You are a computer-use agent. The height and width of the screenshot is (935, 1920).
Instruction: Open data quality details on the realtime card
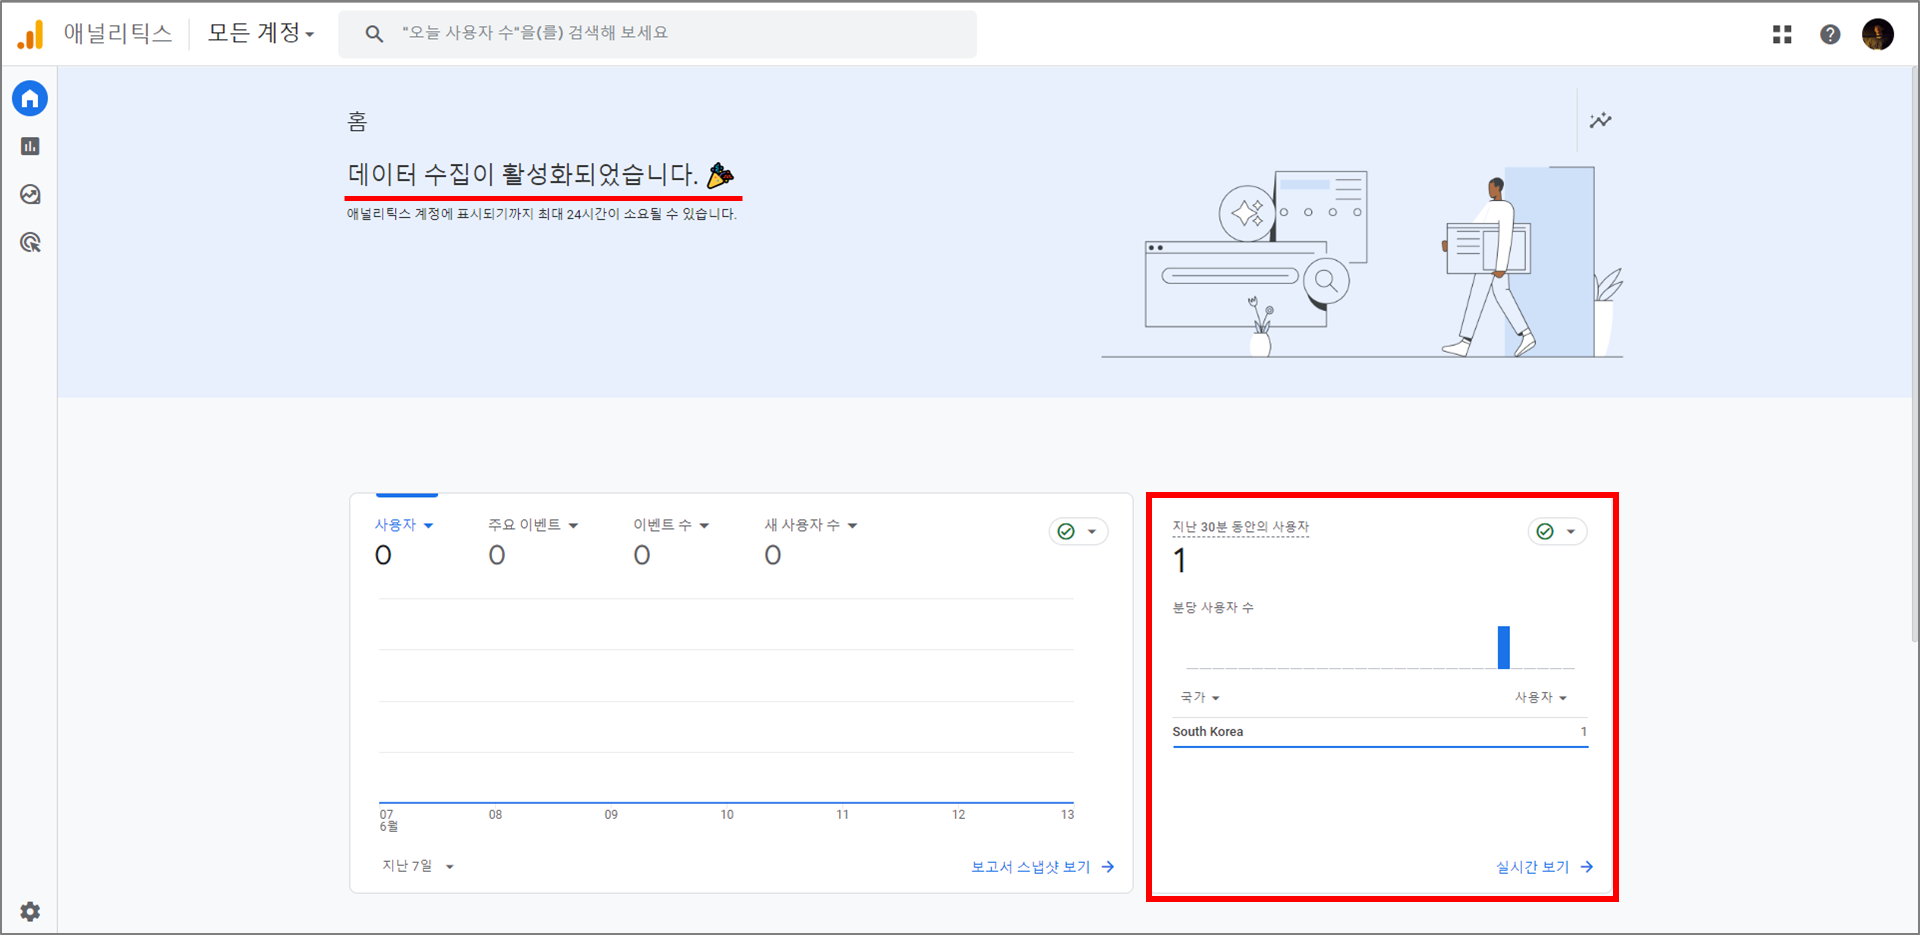click(1557, 531)
